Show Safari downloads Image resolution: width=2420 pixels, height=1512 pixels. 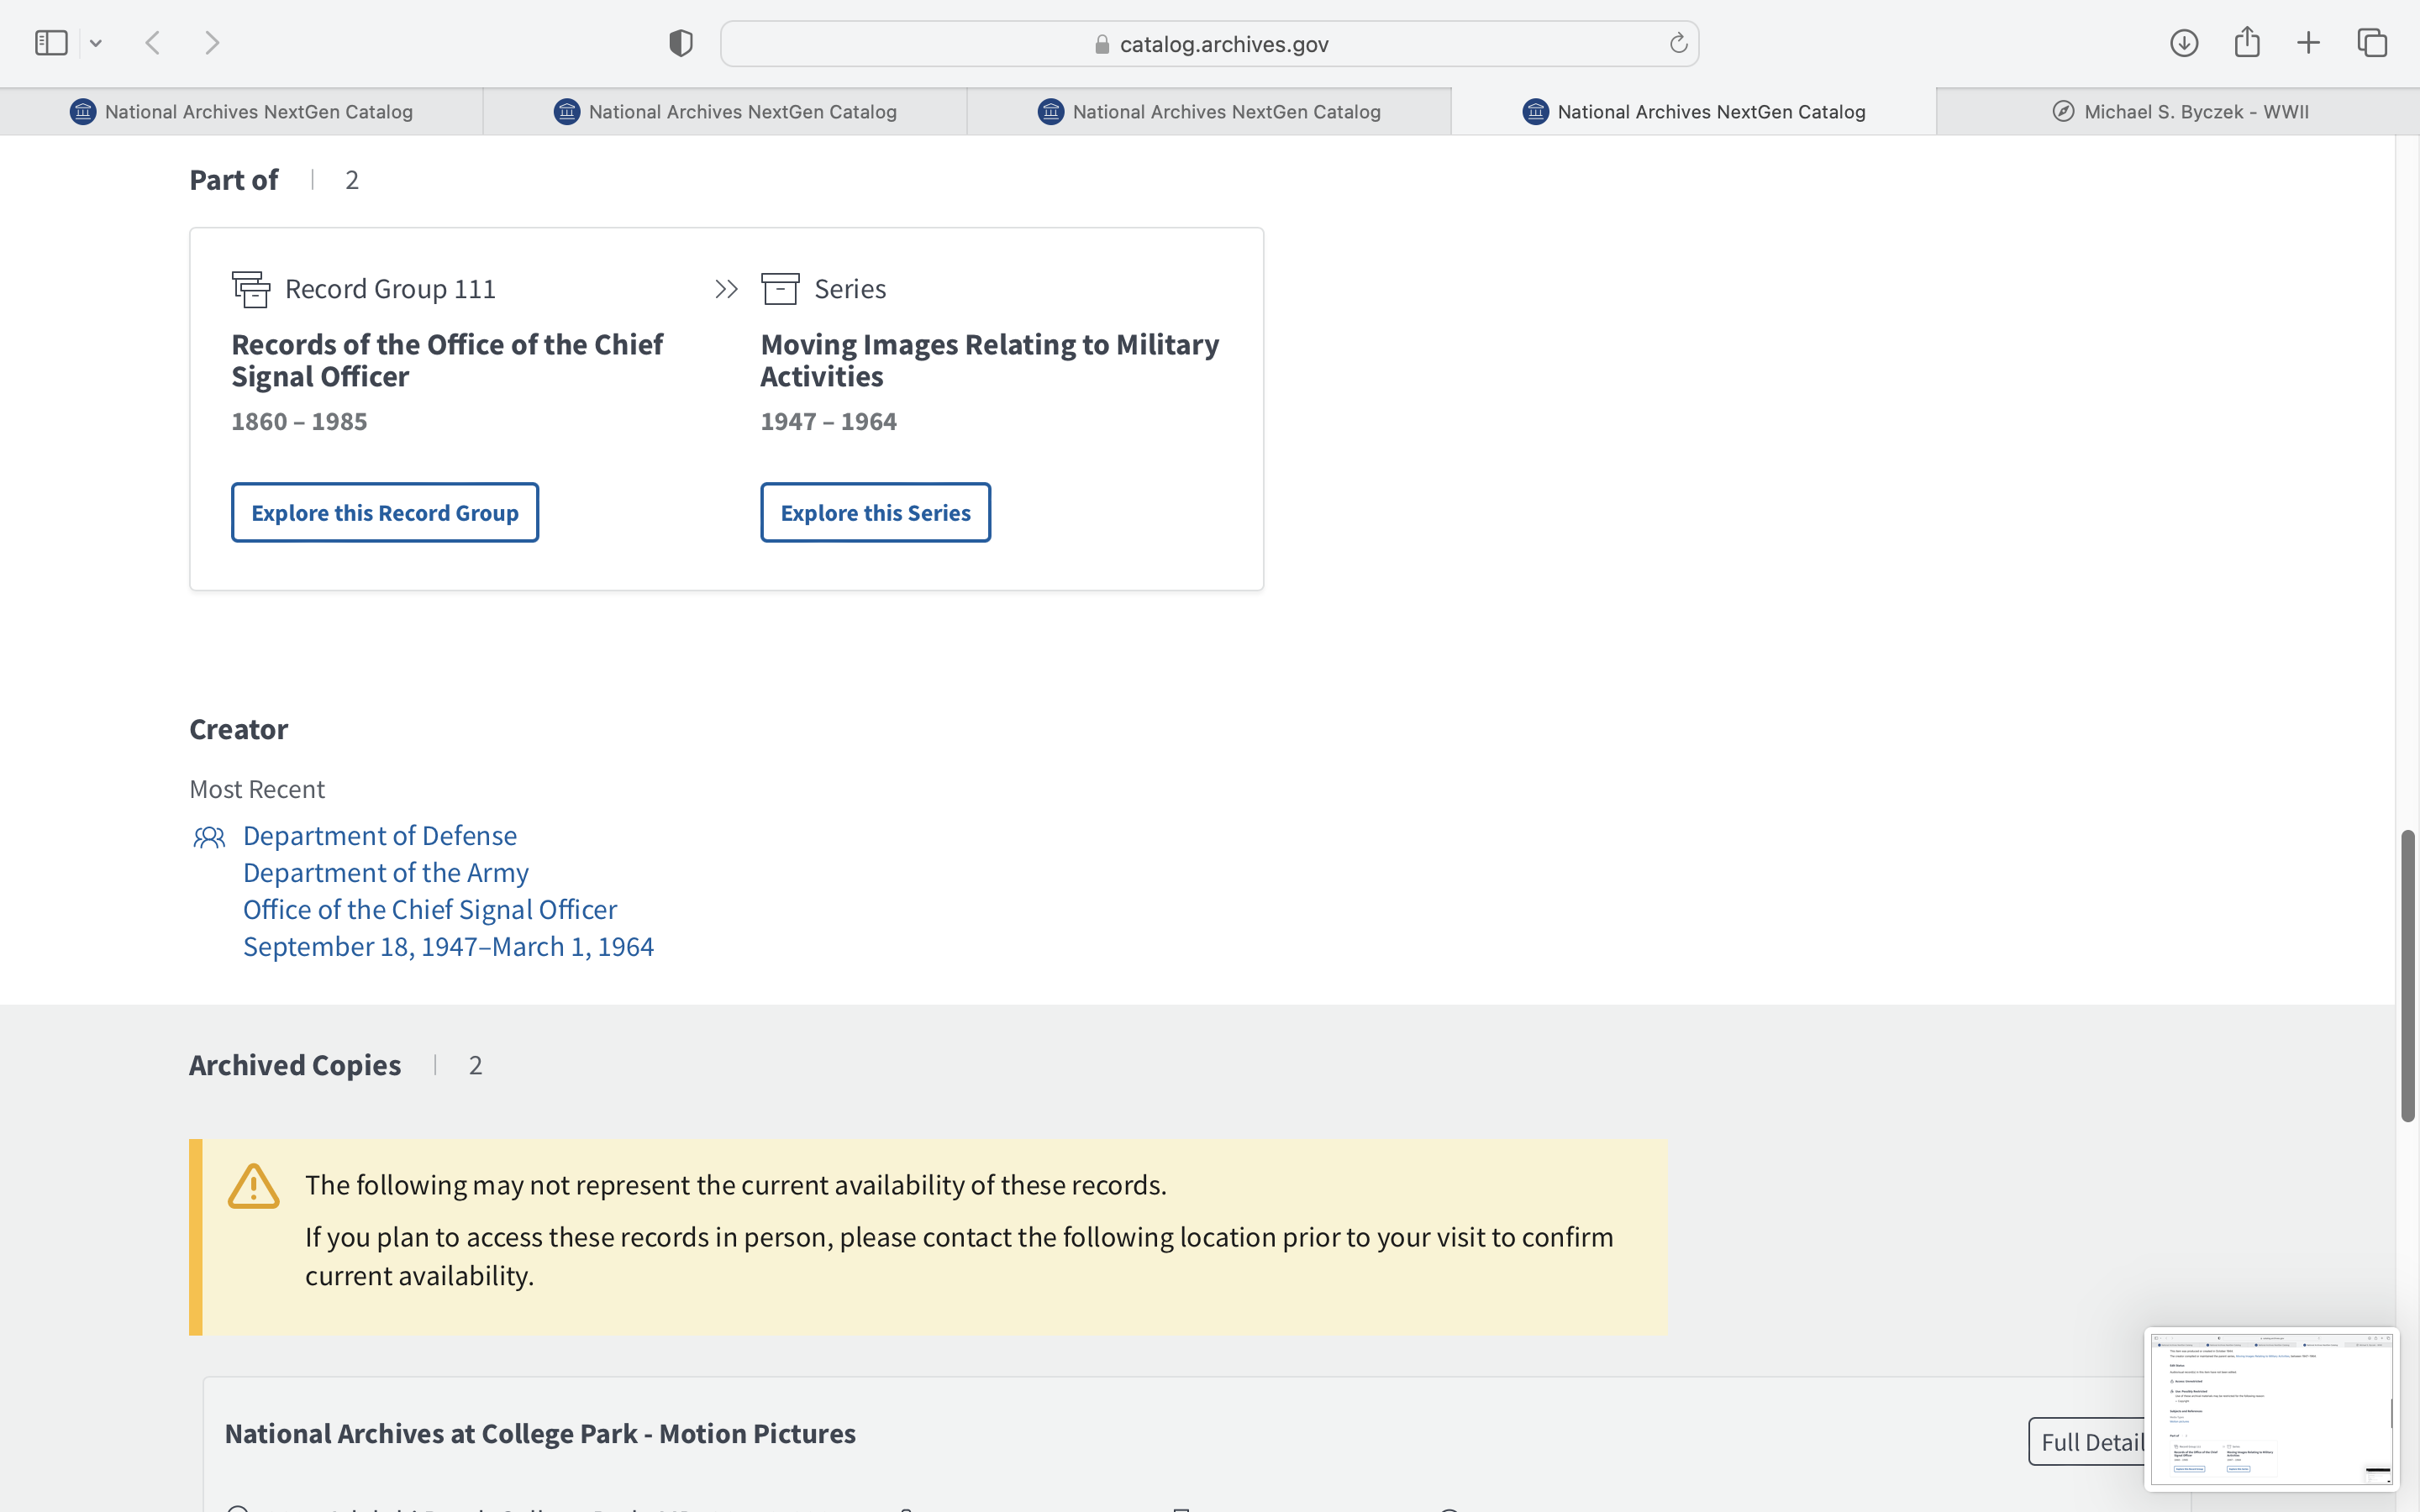2183,43
